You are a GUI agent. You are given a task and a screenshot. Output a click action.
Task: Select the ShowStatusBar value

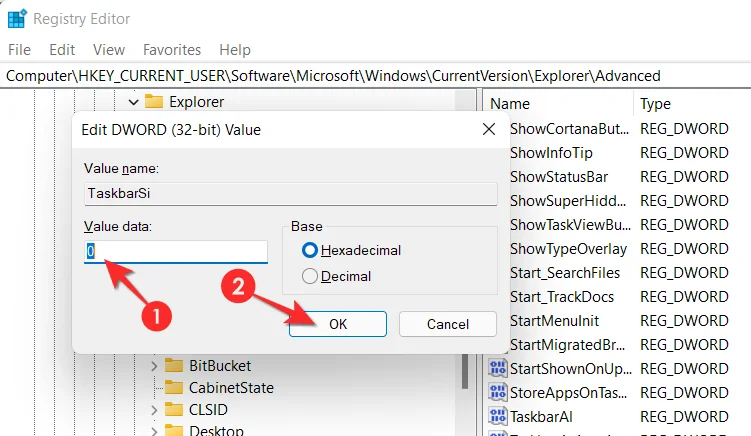(x=559, y=177)
